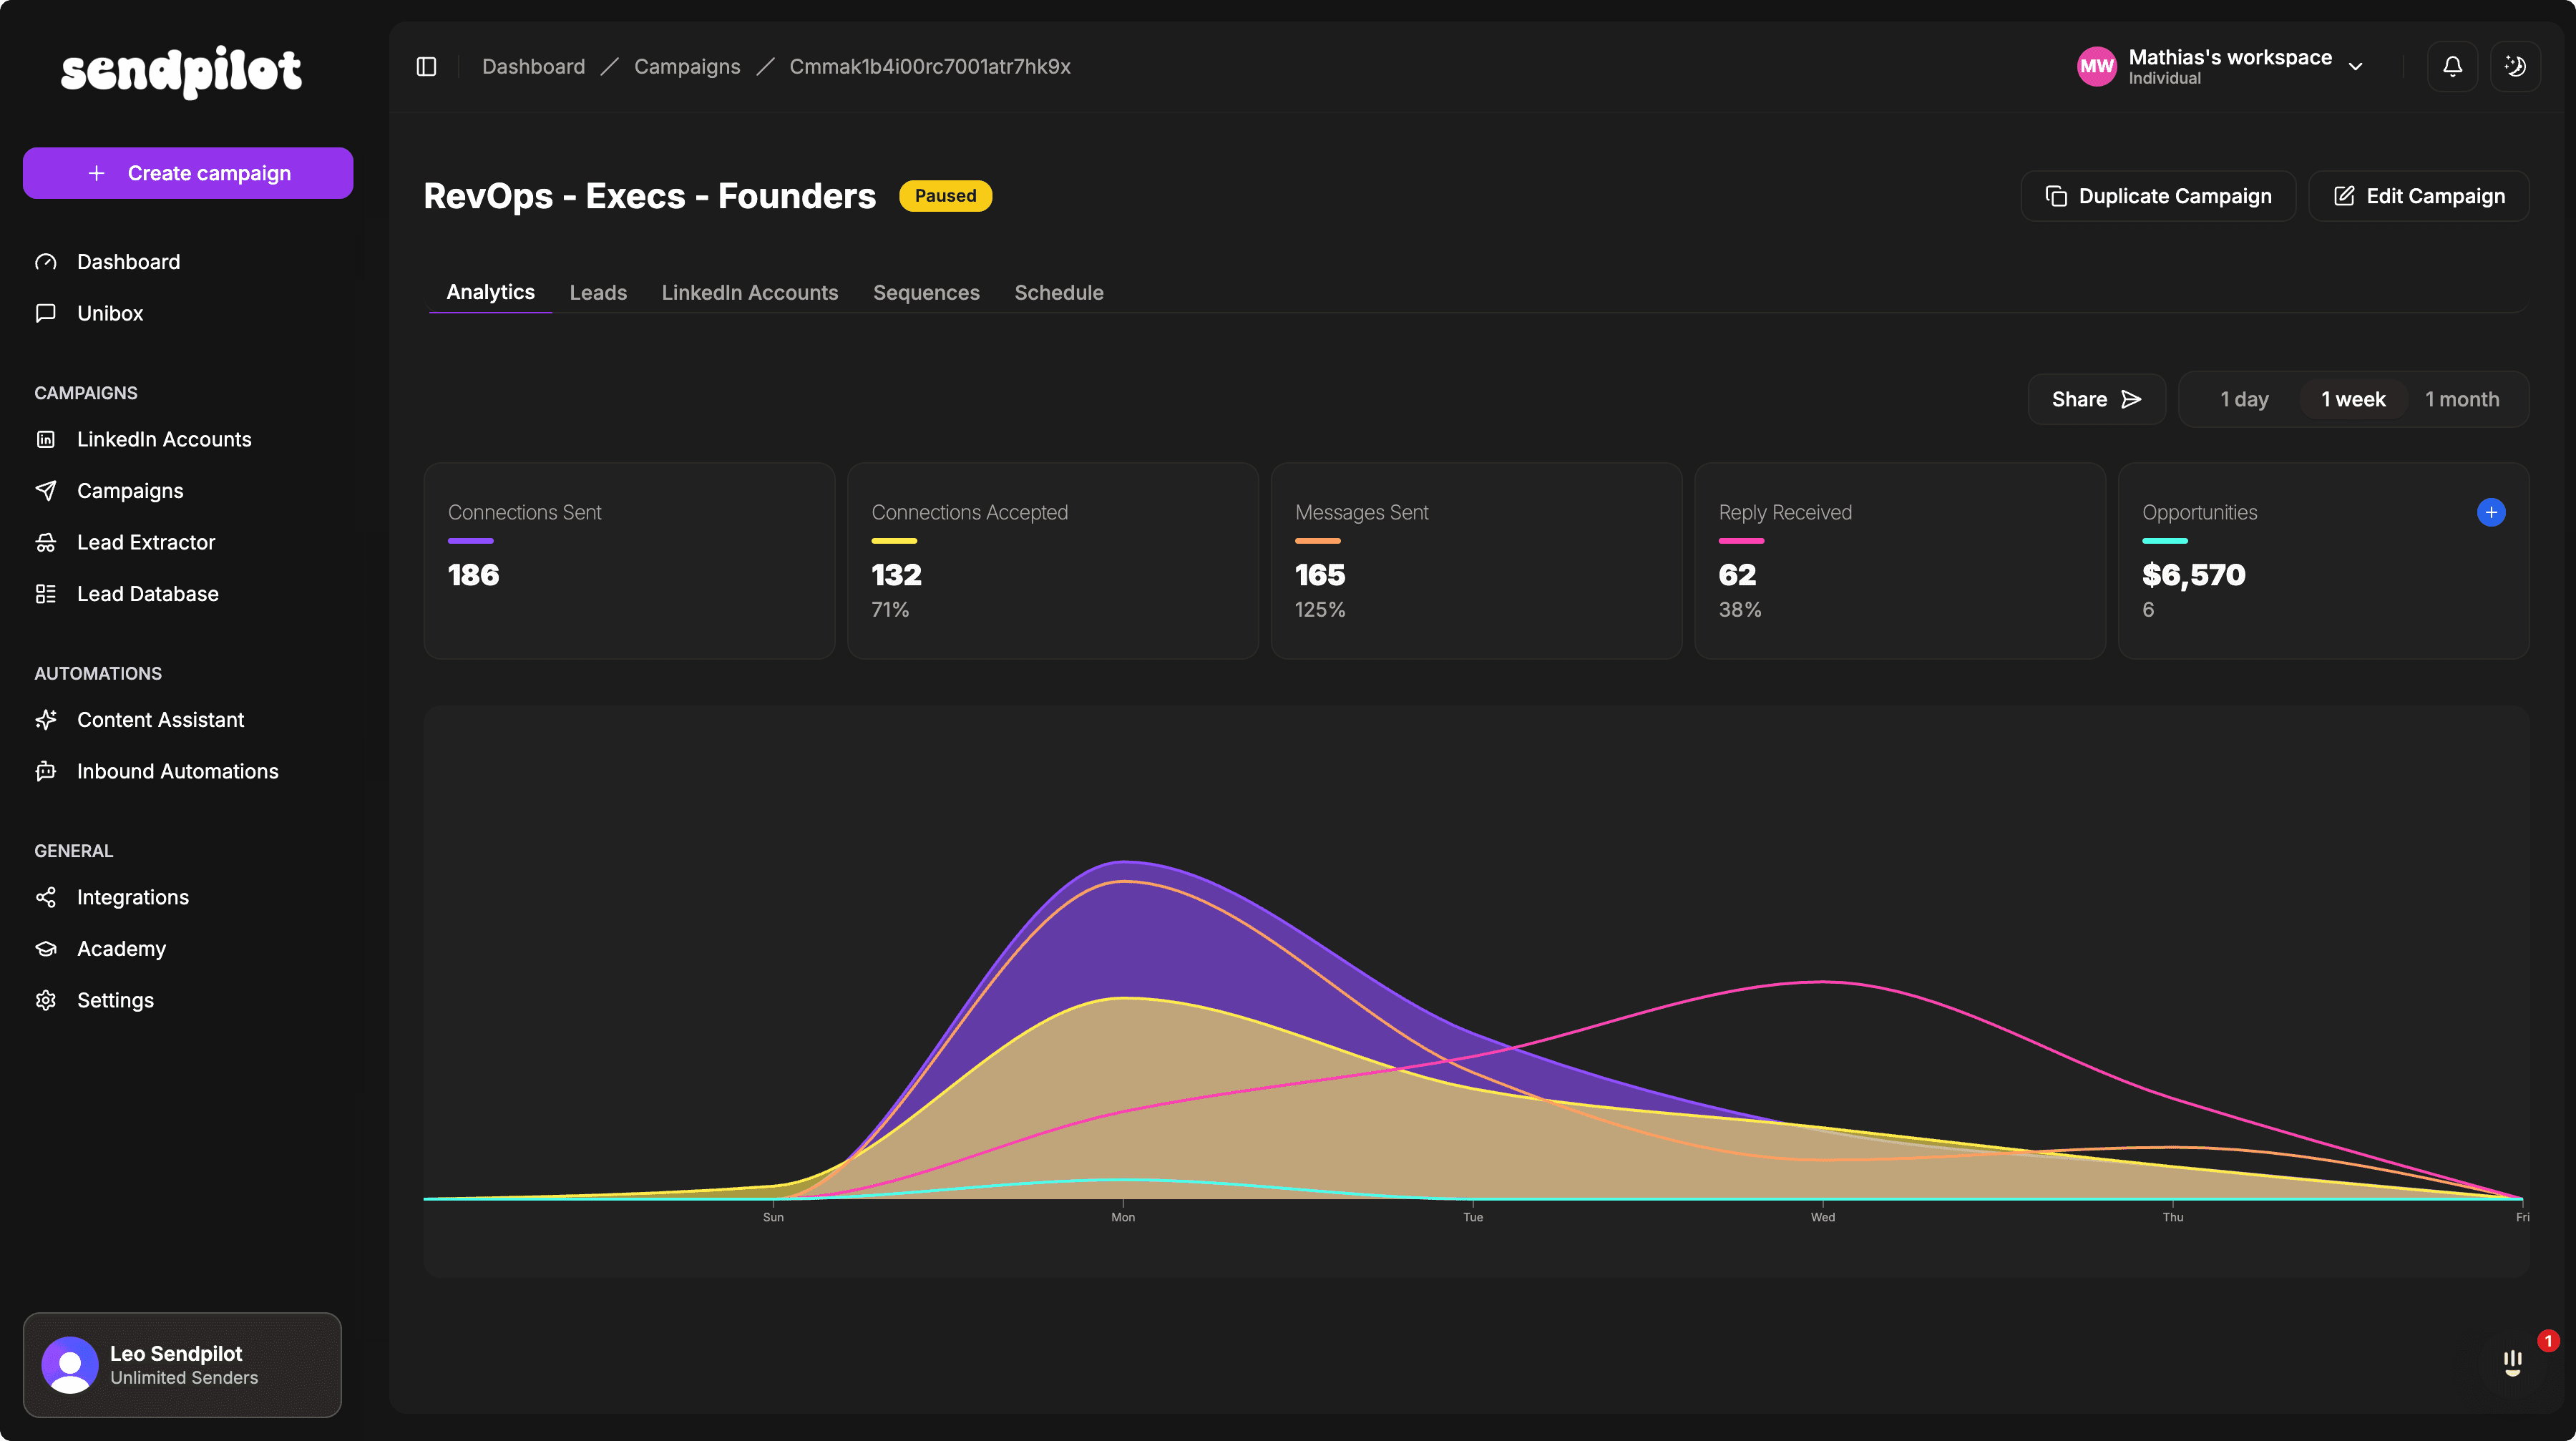Toggle the sidebar collapse icon

click(426, 66)
